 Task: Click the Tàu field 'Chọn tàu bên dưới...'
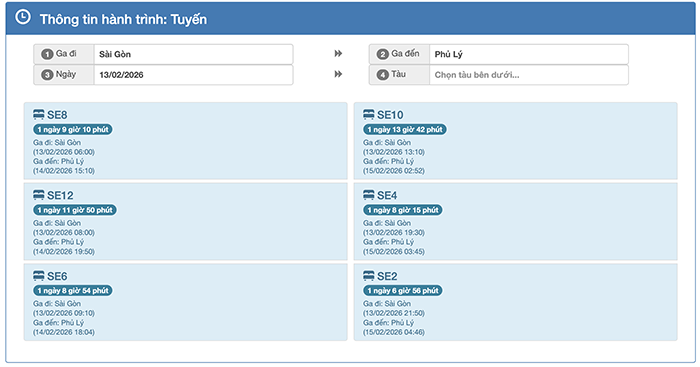click(x=529, y=75)
